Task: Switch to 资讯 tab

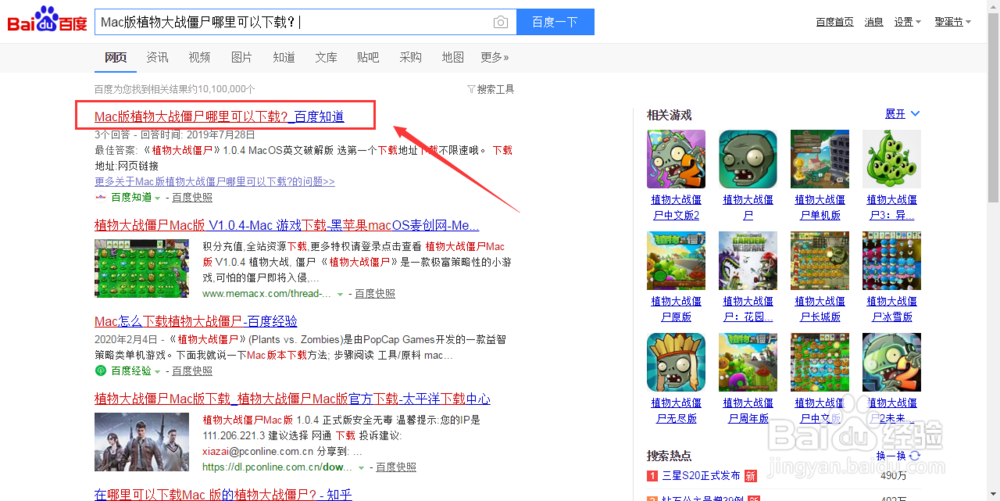Action: pyautogui.click(x=158, y=57)
